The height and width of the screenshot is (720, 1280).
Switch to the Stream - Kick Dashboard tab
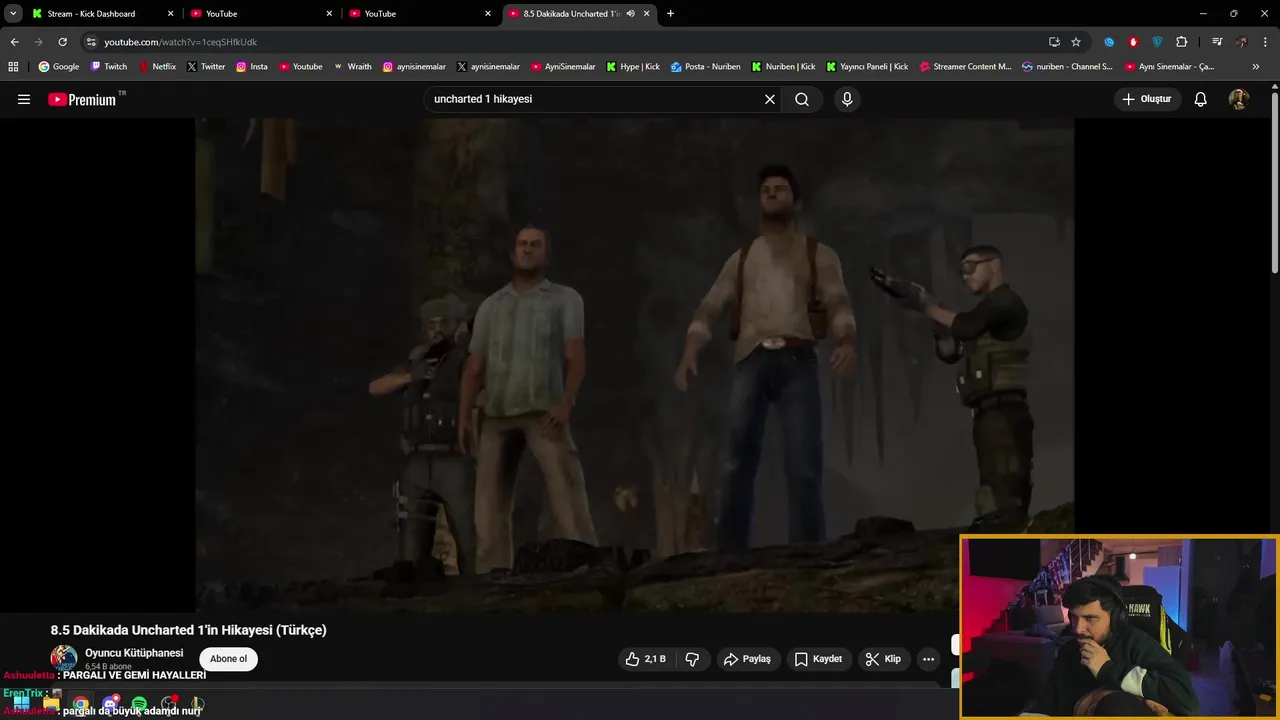point(103,14)
